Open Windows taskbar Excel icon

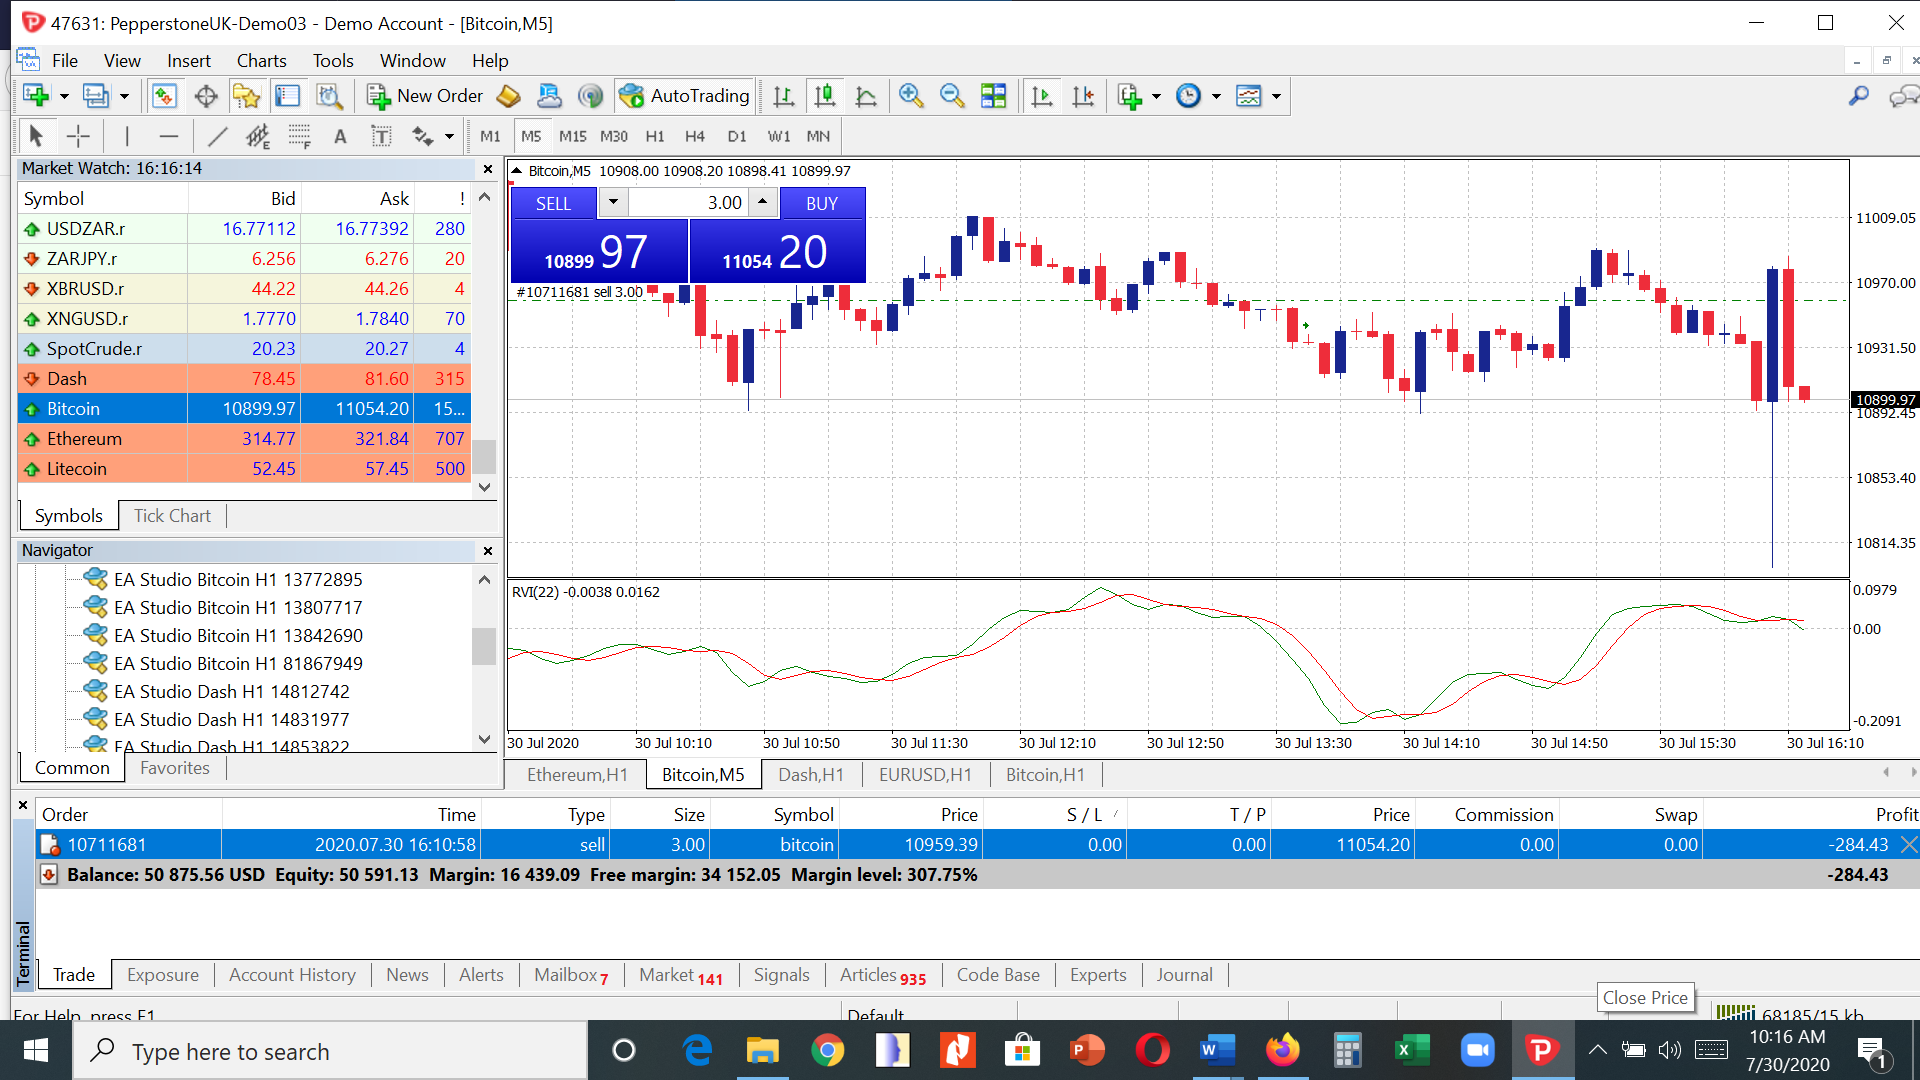(x=1412, y=1050)
